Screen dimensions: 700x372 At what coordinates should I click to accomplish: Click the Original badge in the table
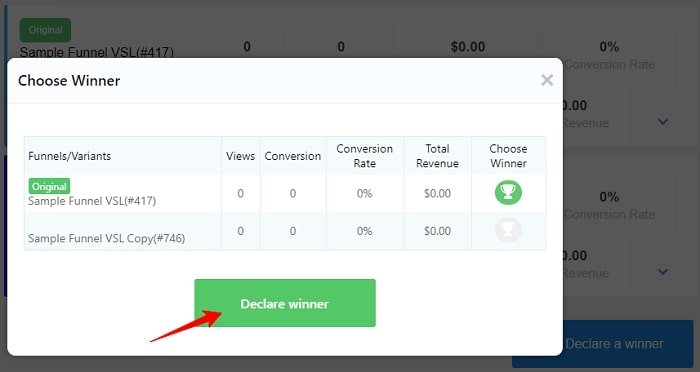point(50,186)
